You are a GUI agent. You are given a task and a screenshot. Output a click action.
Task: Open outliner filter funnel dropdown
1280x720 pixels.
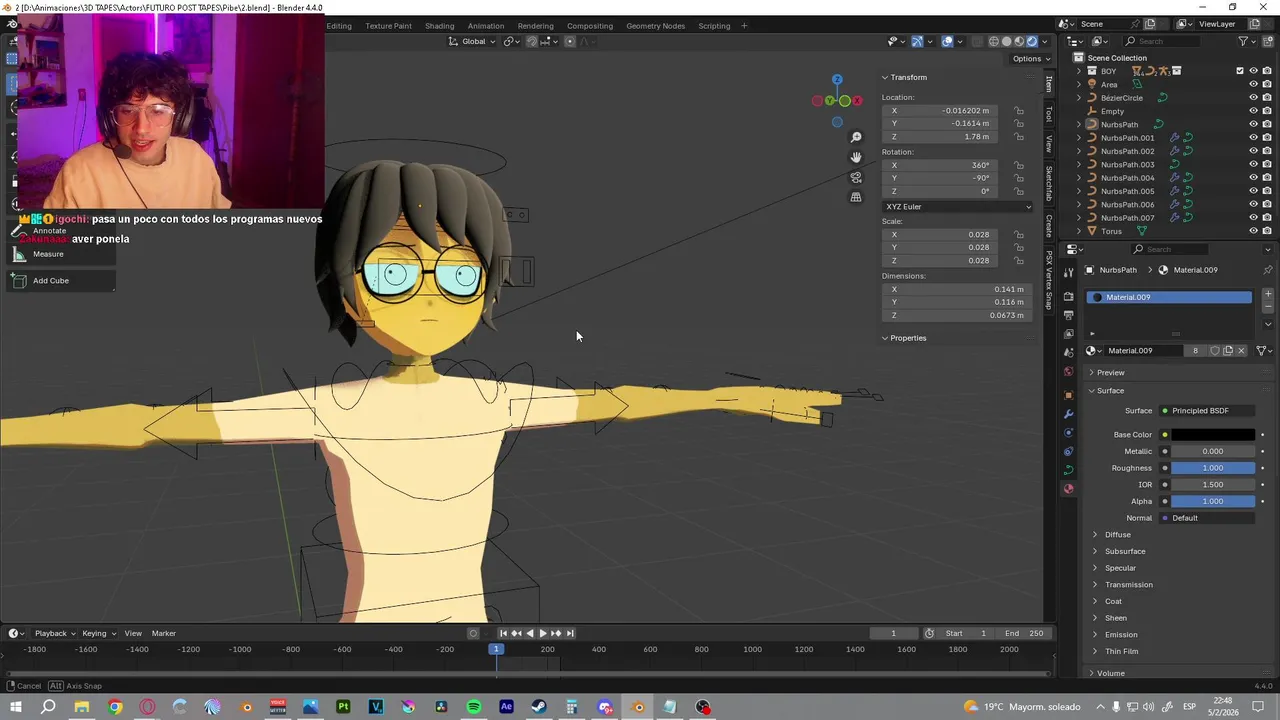[1247, 41]
